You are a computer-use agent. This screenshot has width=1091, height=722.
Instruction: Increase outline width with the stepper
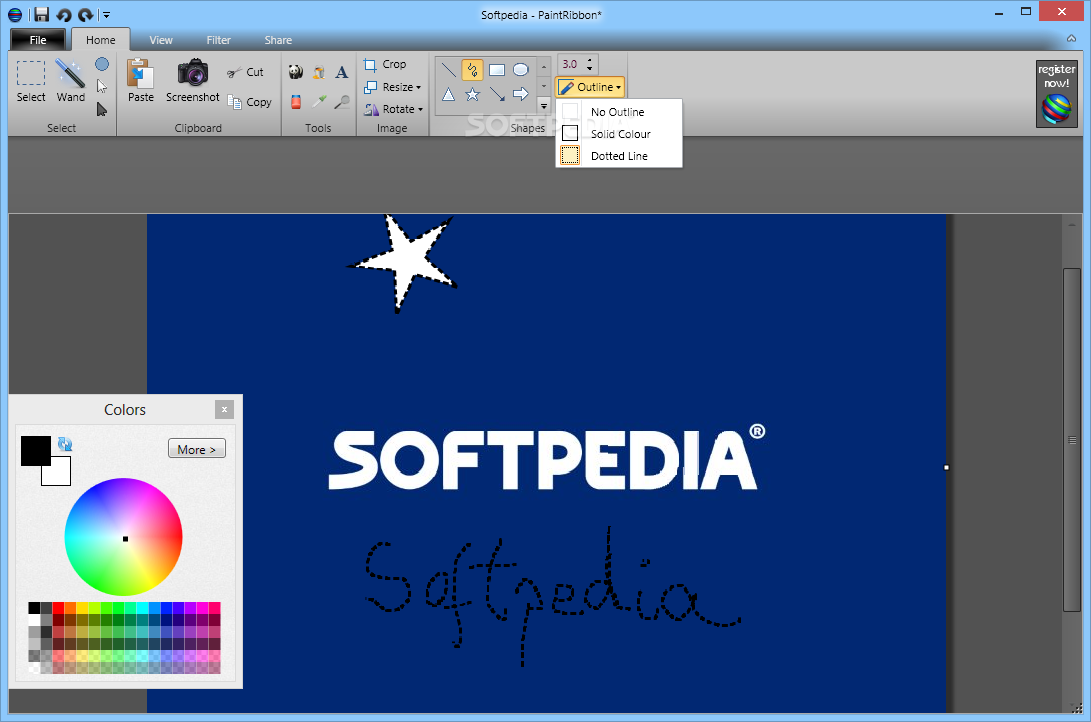tap(590, 60)
